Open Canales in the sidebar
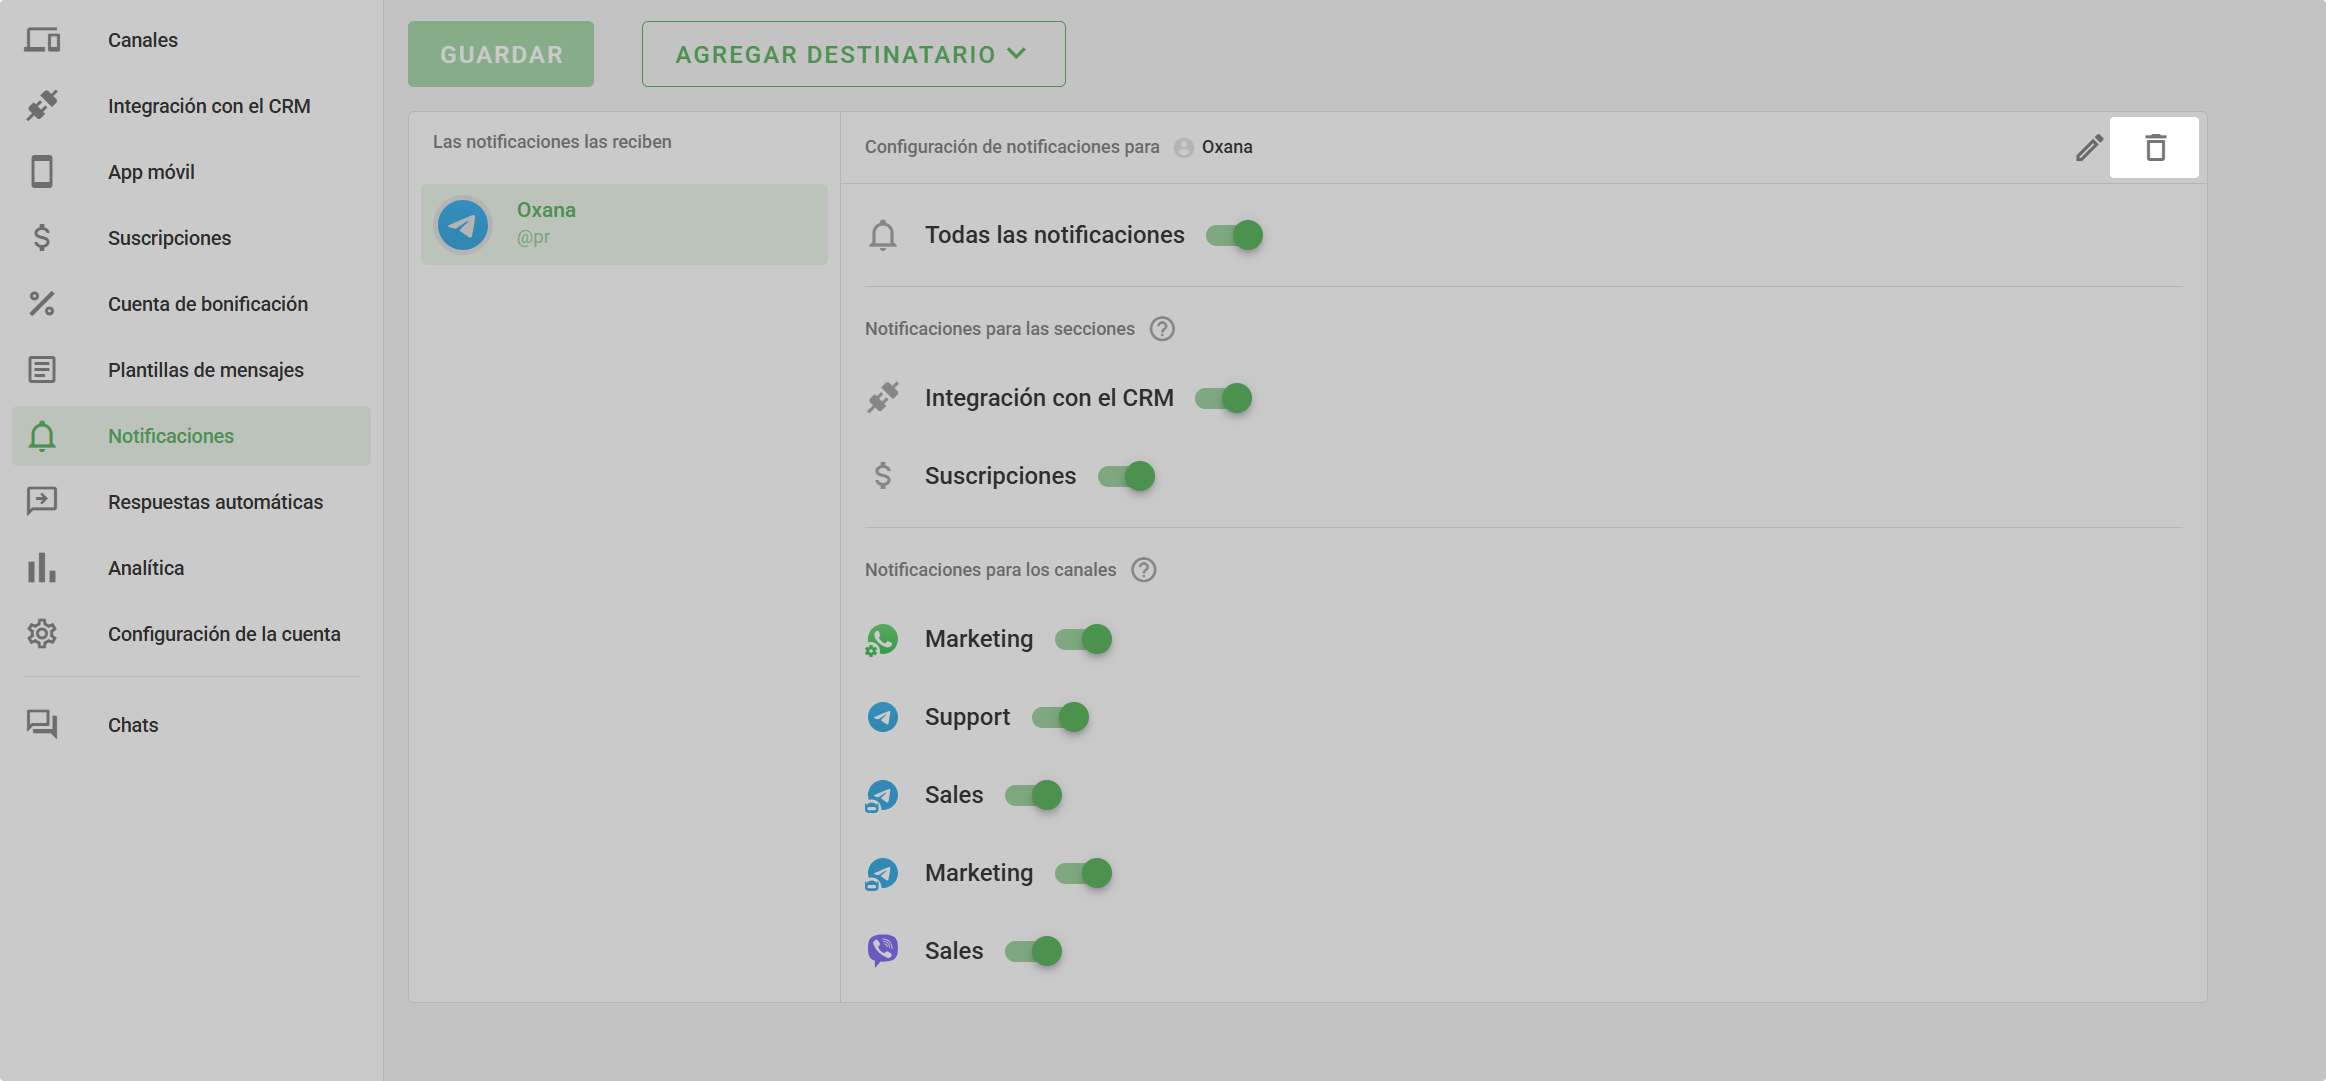 [x=191, y=40]
